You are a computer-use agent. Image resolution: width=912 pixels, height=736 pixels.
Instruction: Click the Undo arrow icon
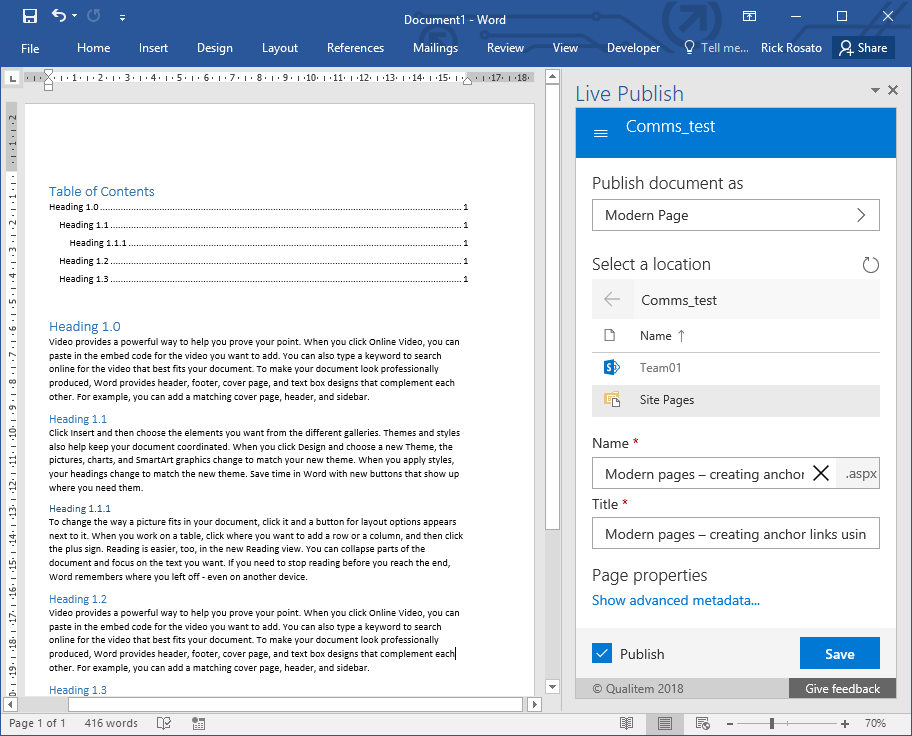tap(59, 16)
